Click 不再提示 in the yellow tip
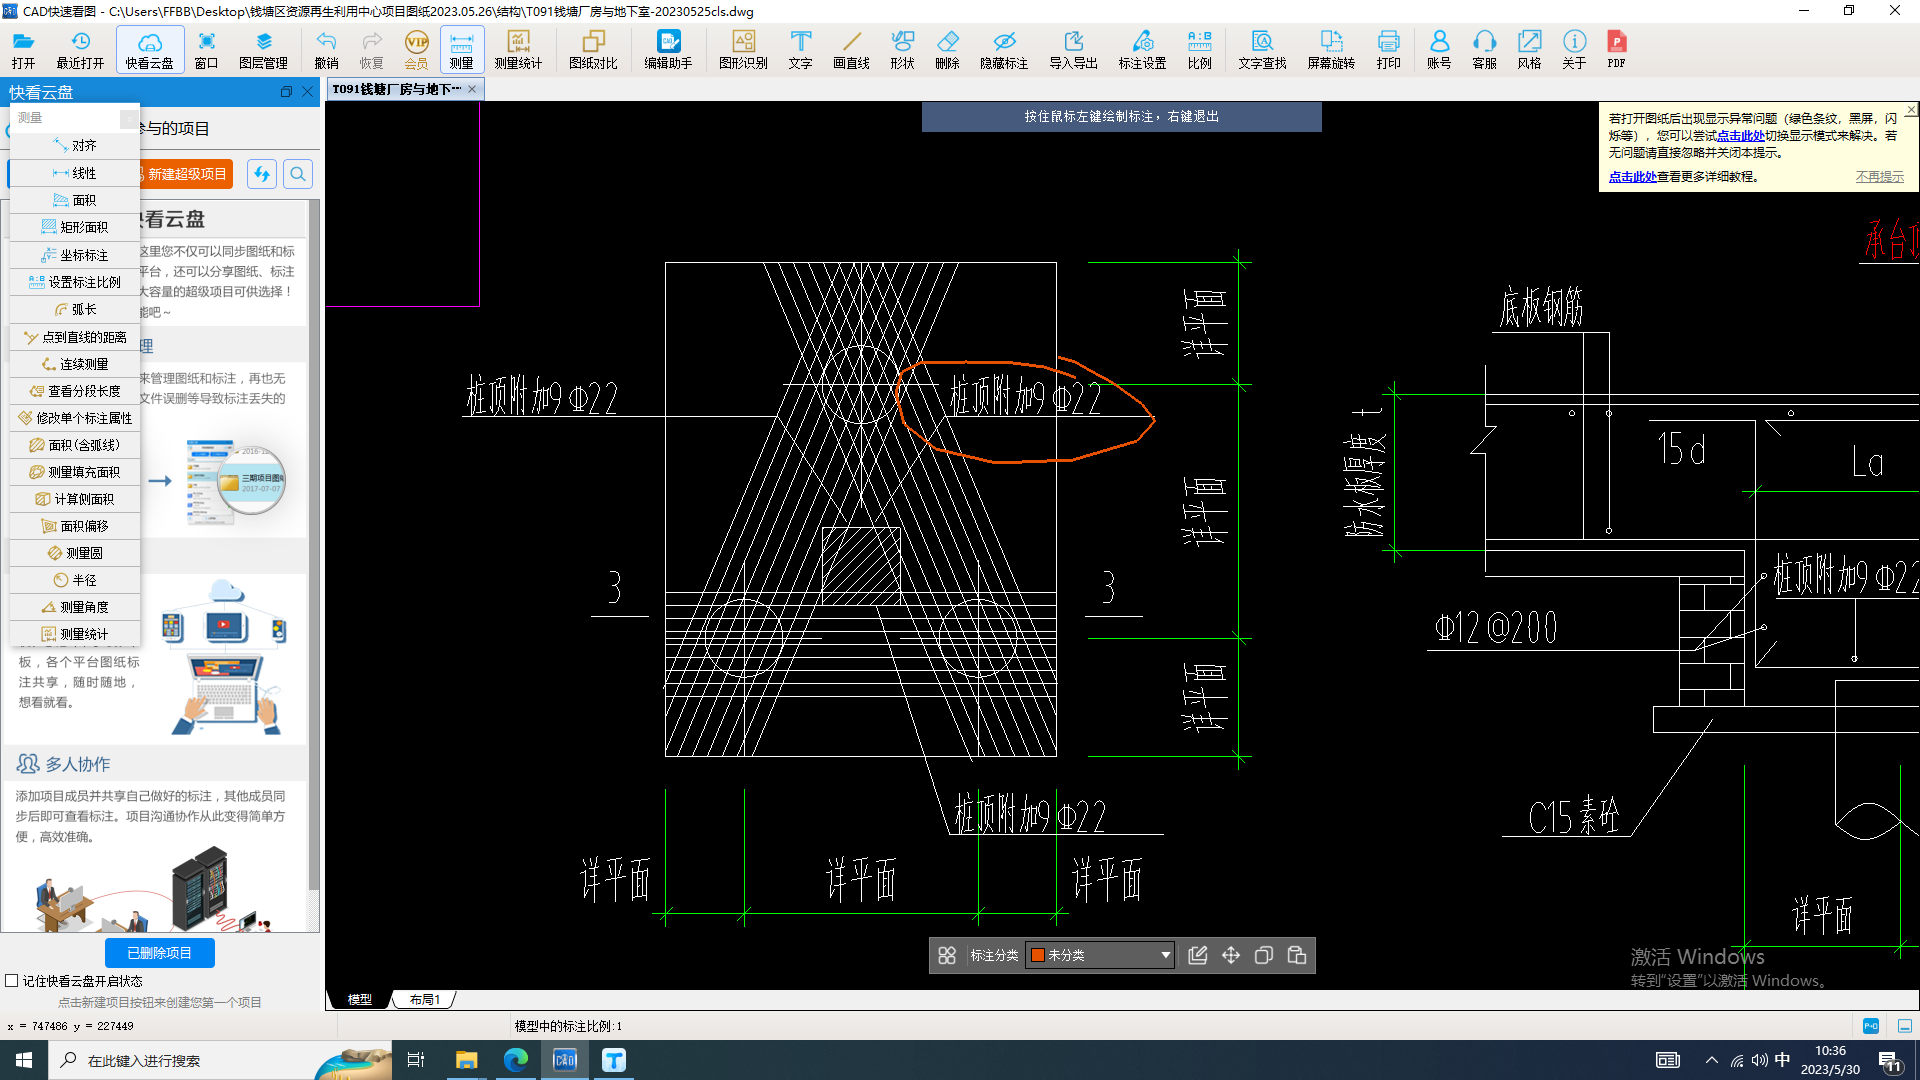Image resolution: width=1920 pixels, height=1080 pixels. coord(1880,177)
